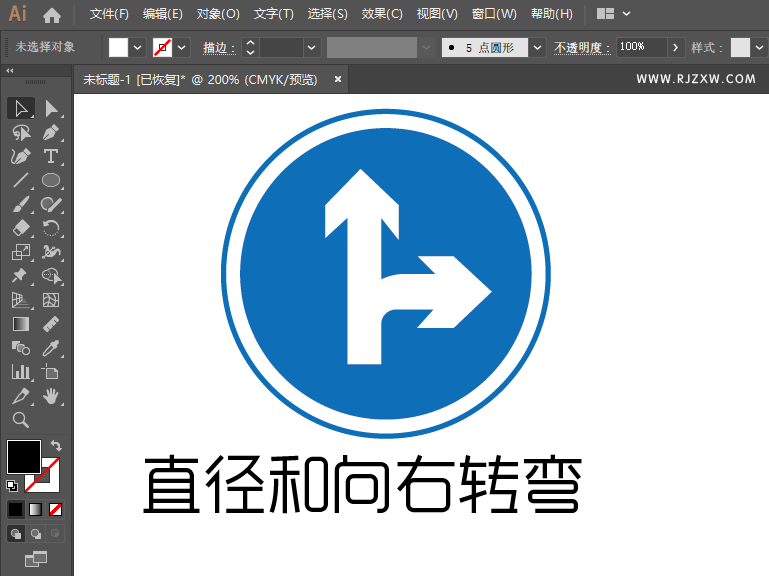Click the white fill swatch in control bar
Image resolution: width=769 pixels, height=576 pixels.
118,48
